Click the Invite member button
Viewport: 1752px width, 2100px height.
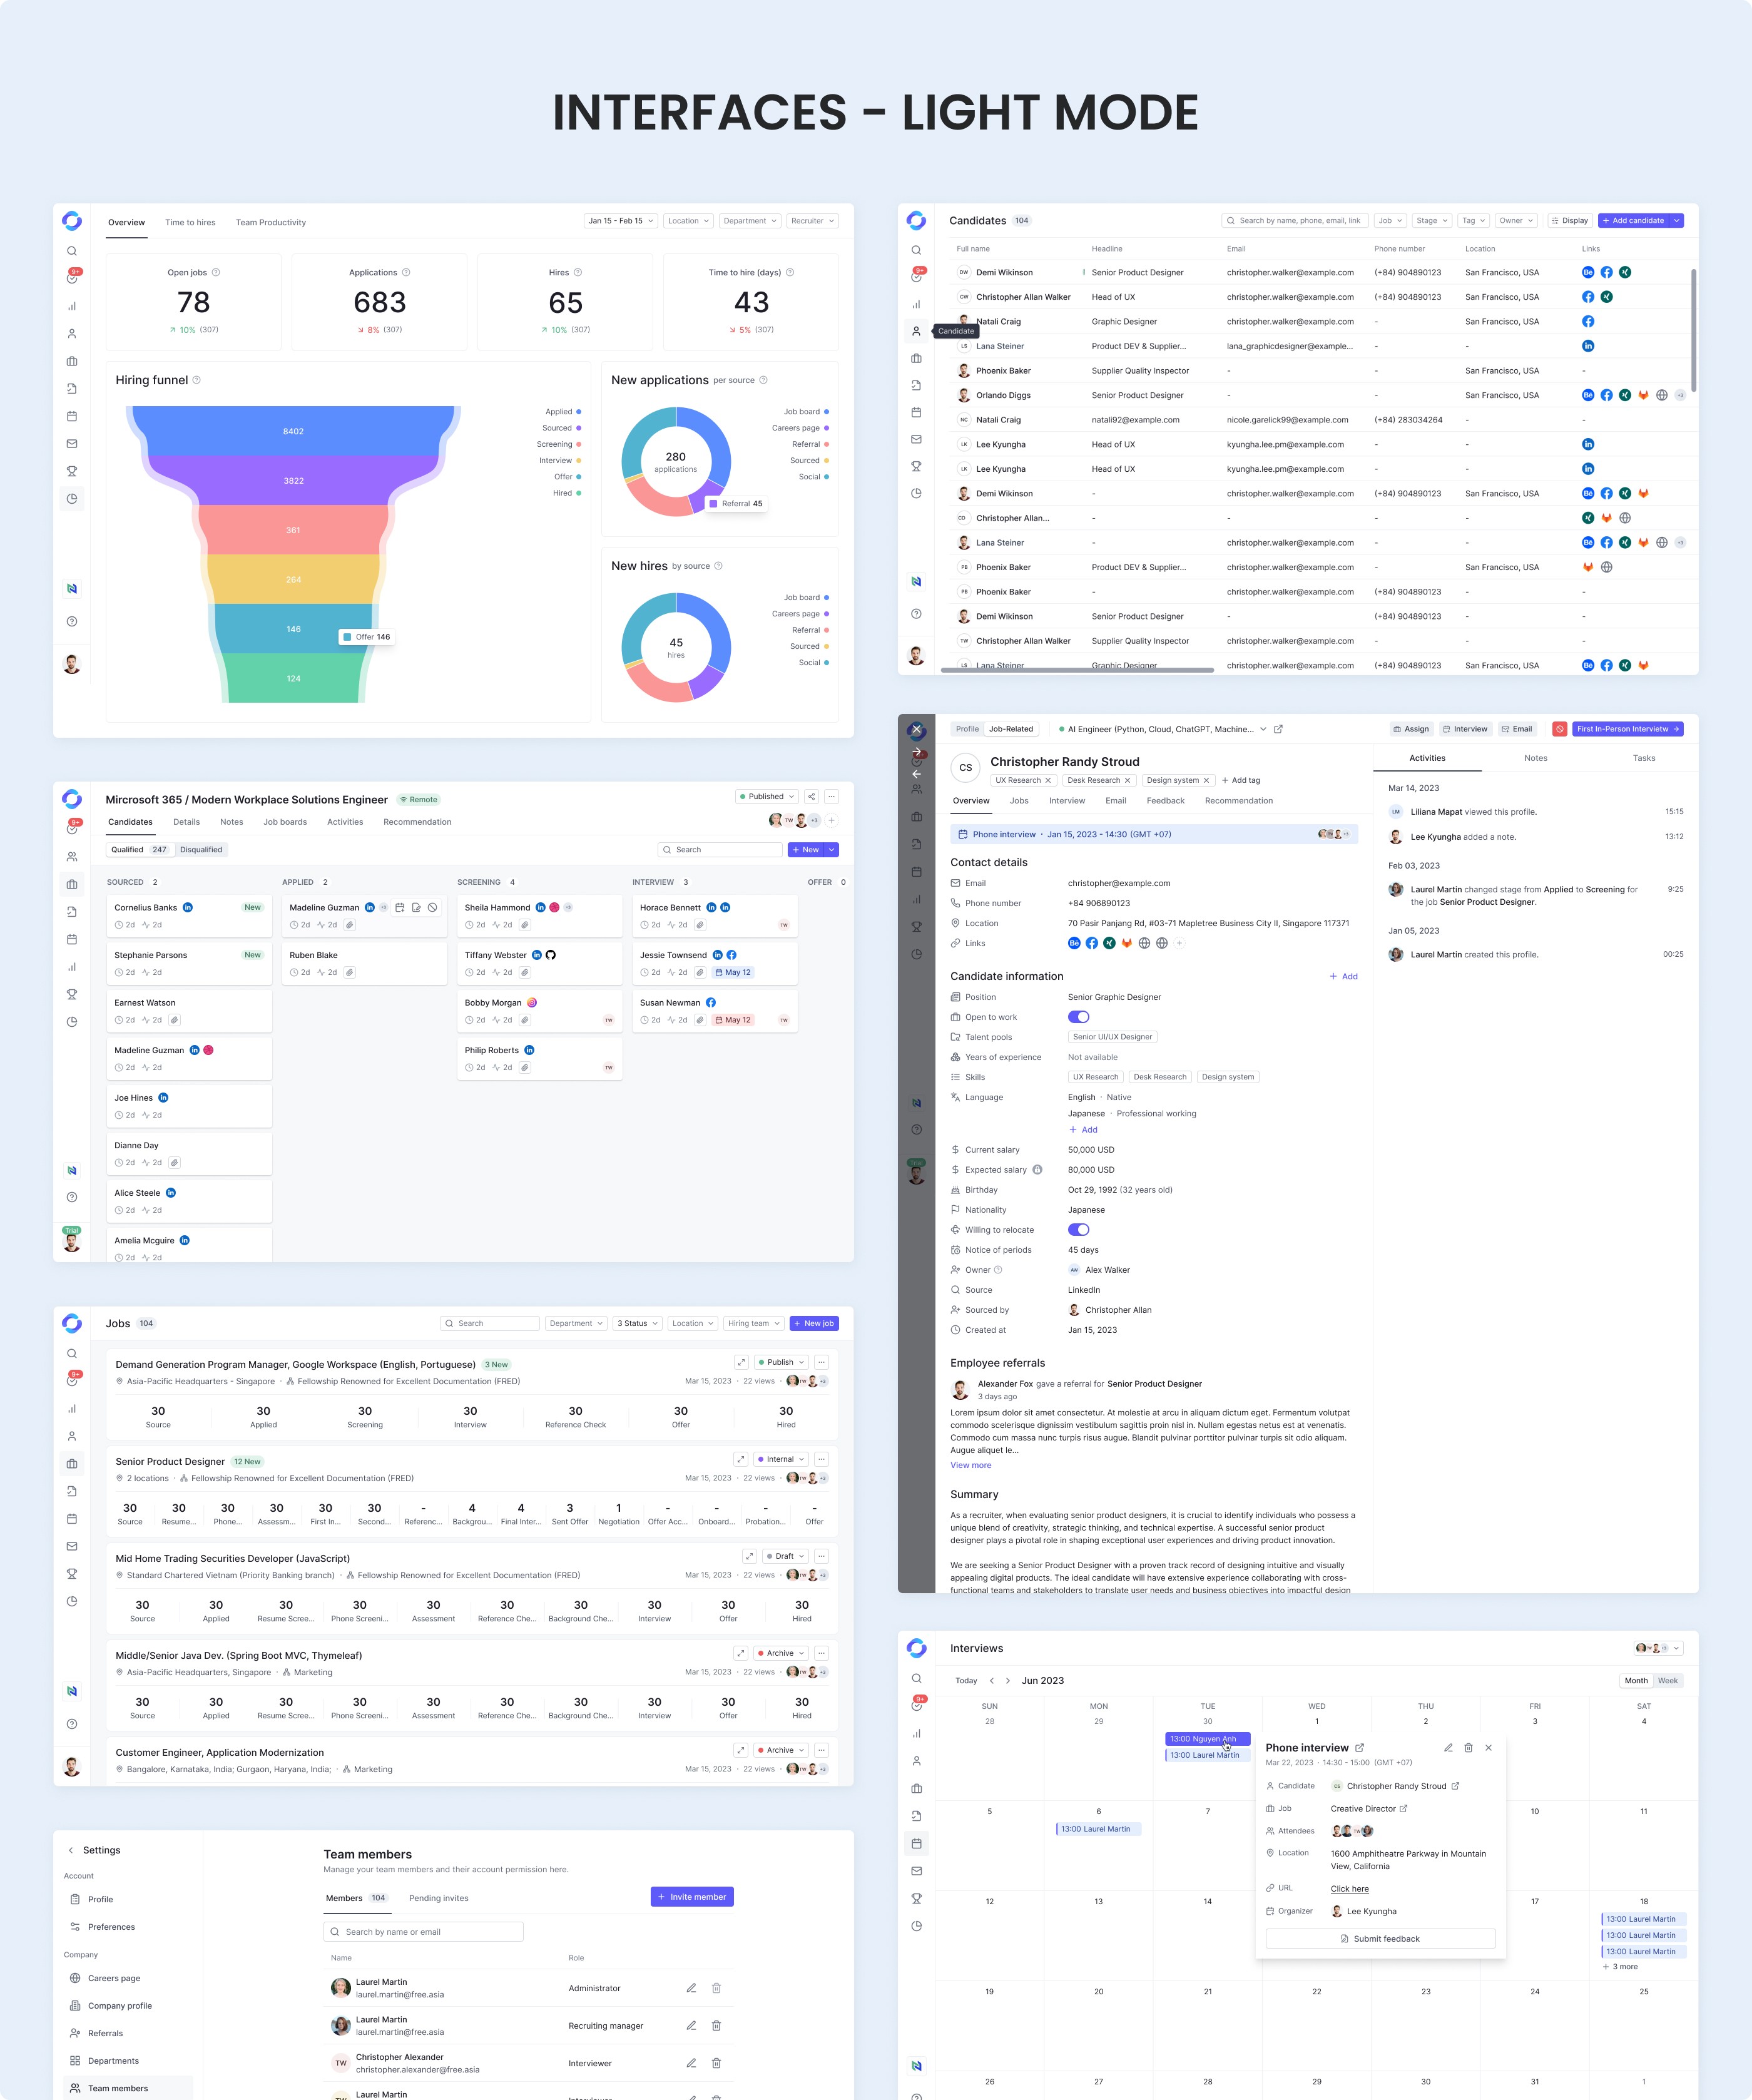[692, 1897]
